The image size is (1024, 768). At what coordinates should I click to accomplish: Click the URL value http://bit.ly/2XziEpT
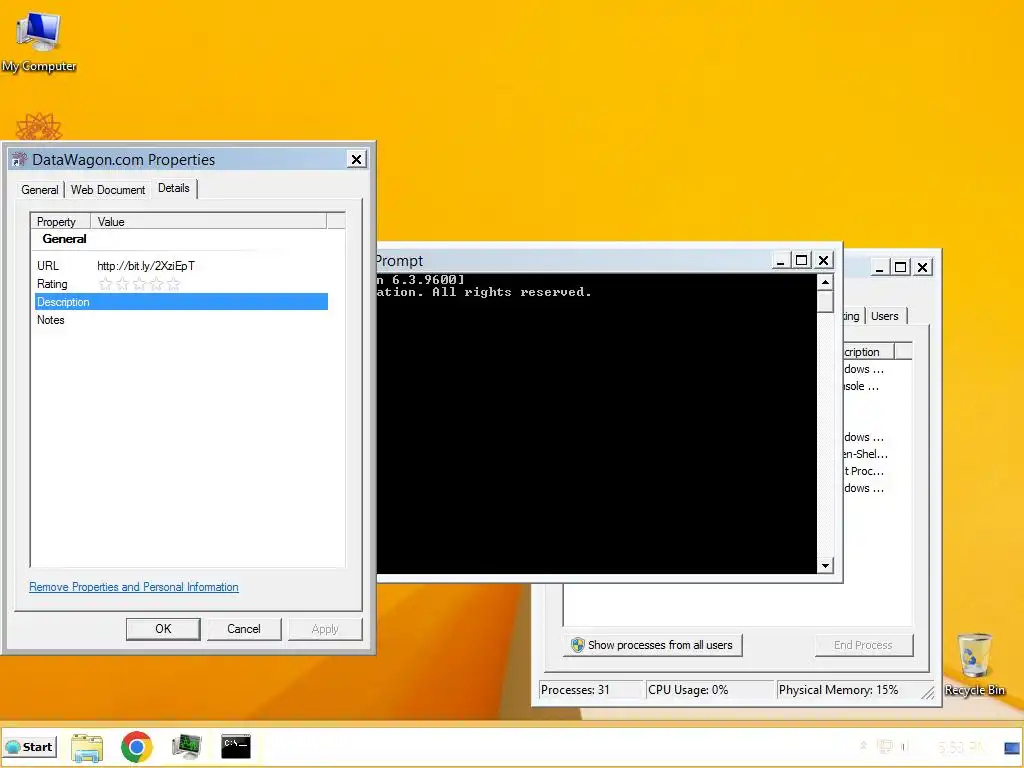(146, 266)
